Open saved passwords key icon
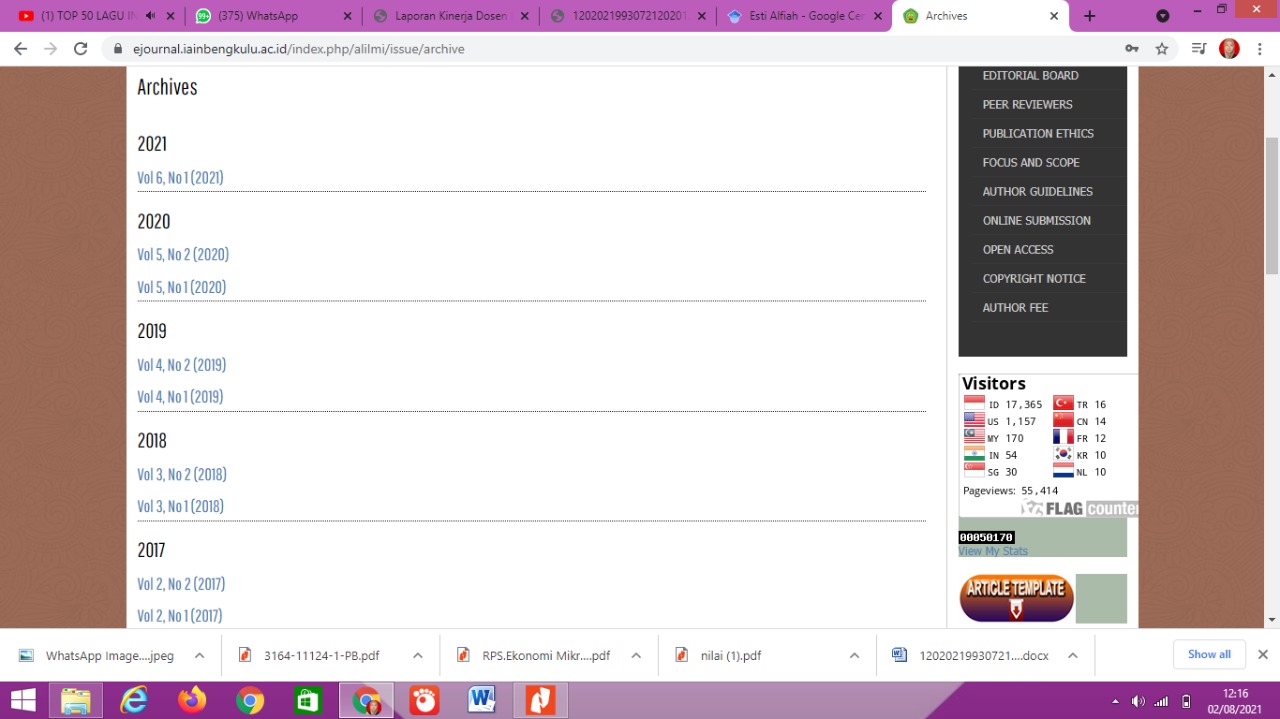The height and width of the screenshot is (719, 1280). tap(1131, 49)
